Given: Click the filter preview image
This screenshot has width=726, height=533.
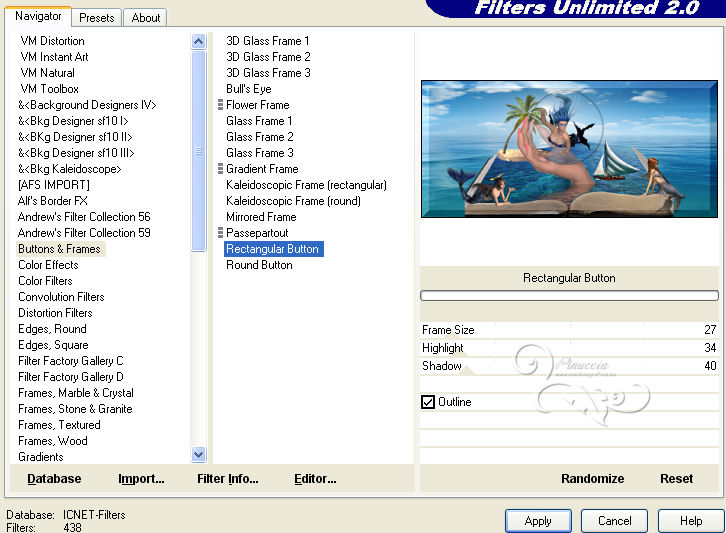Looking at the screenshot, I should [569, 149].
